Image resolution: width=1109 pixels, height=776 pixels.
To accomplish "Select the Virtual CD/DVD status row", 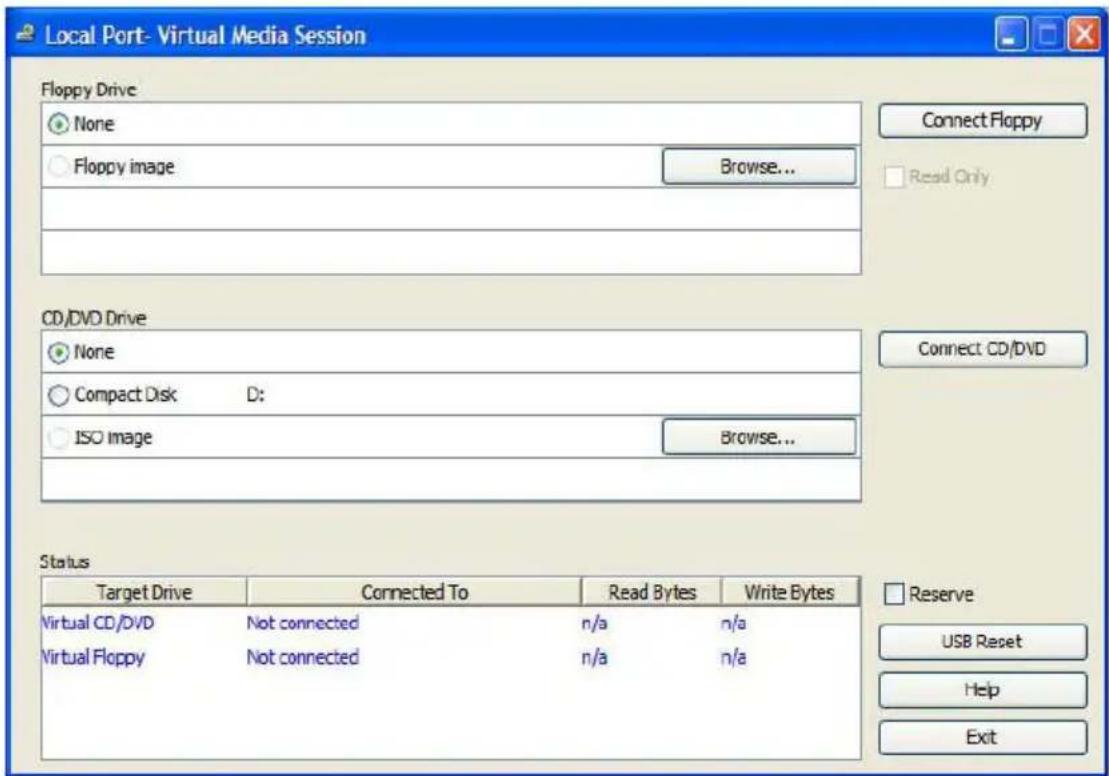I will (x=451, y=623).
